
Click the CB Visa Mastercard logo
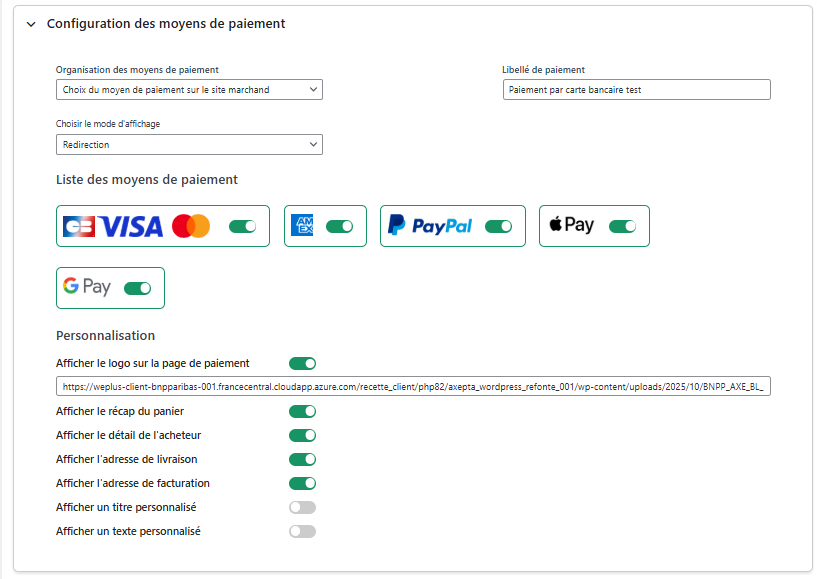[136, 226]
